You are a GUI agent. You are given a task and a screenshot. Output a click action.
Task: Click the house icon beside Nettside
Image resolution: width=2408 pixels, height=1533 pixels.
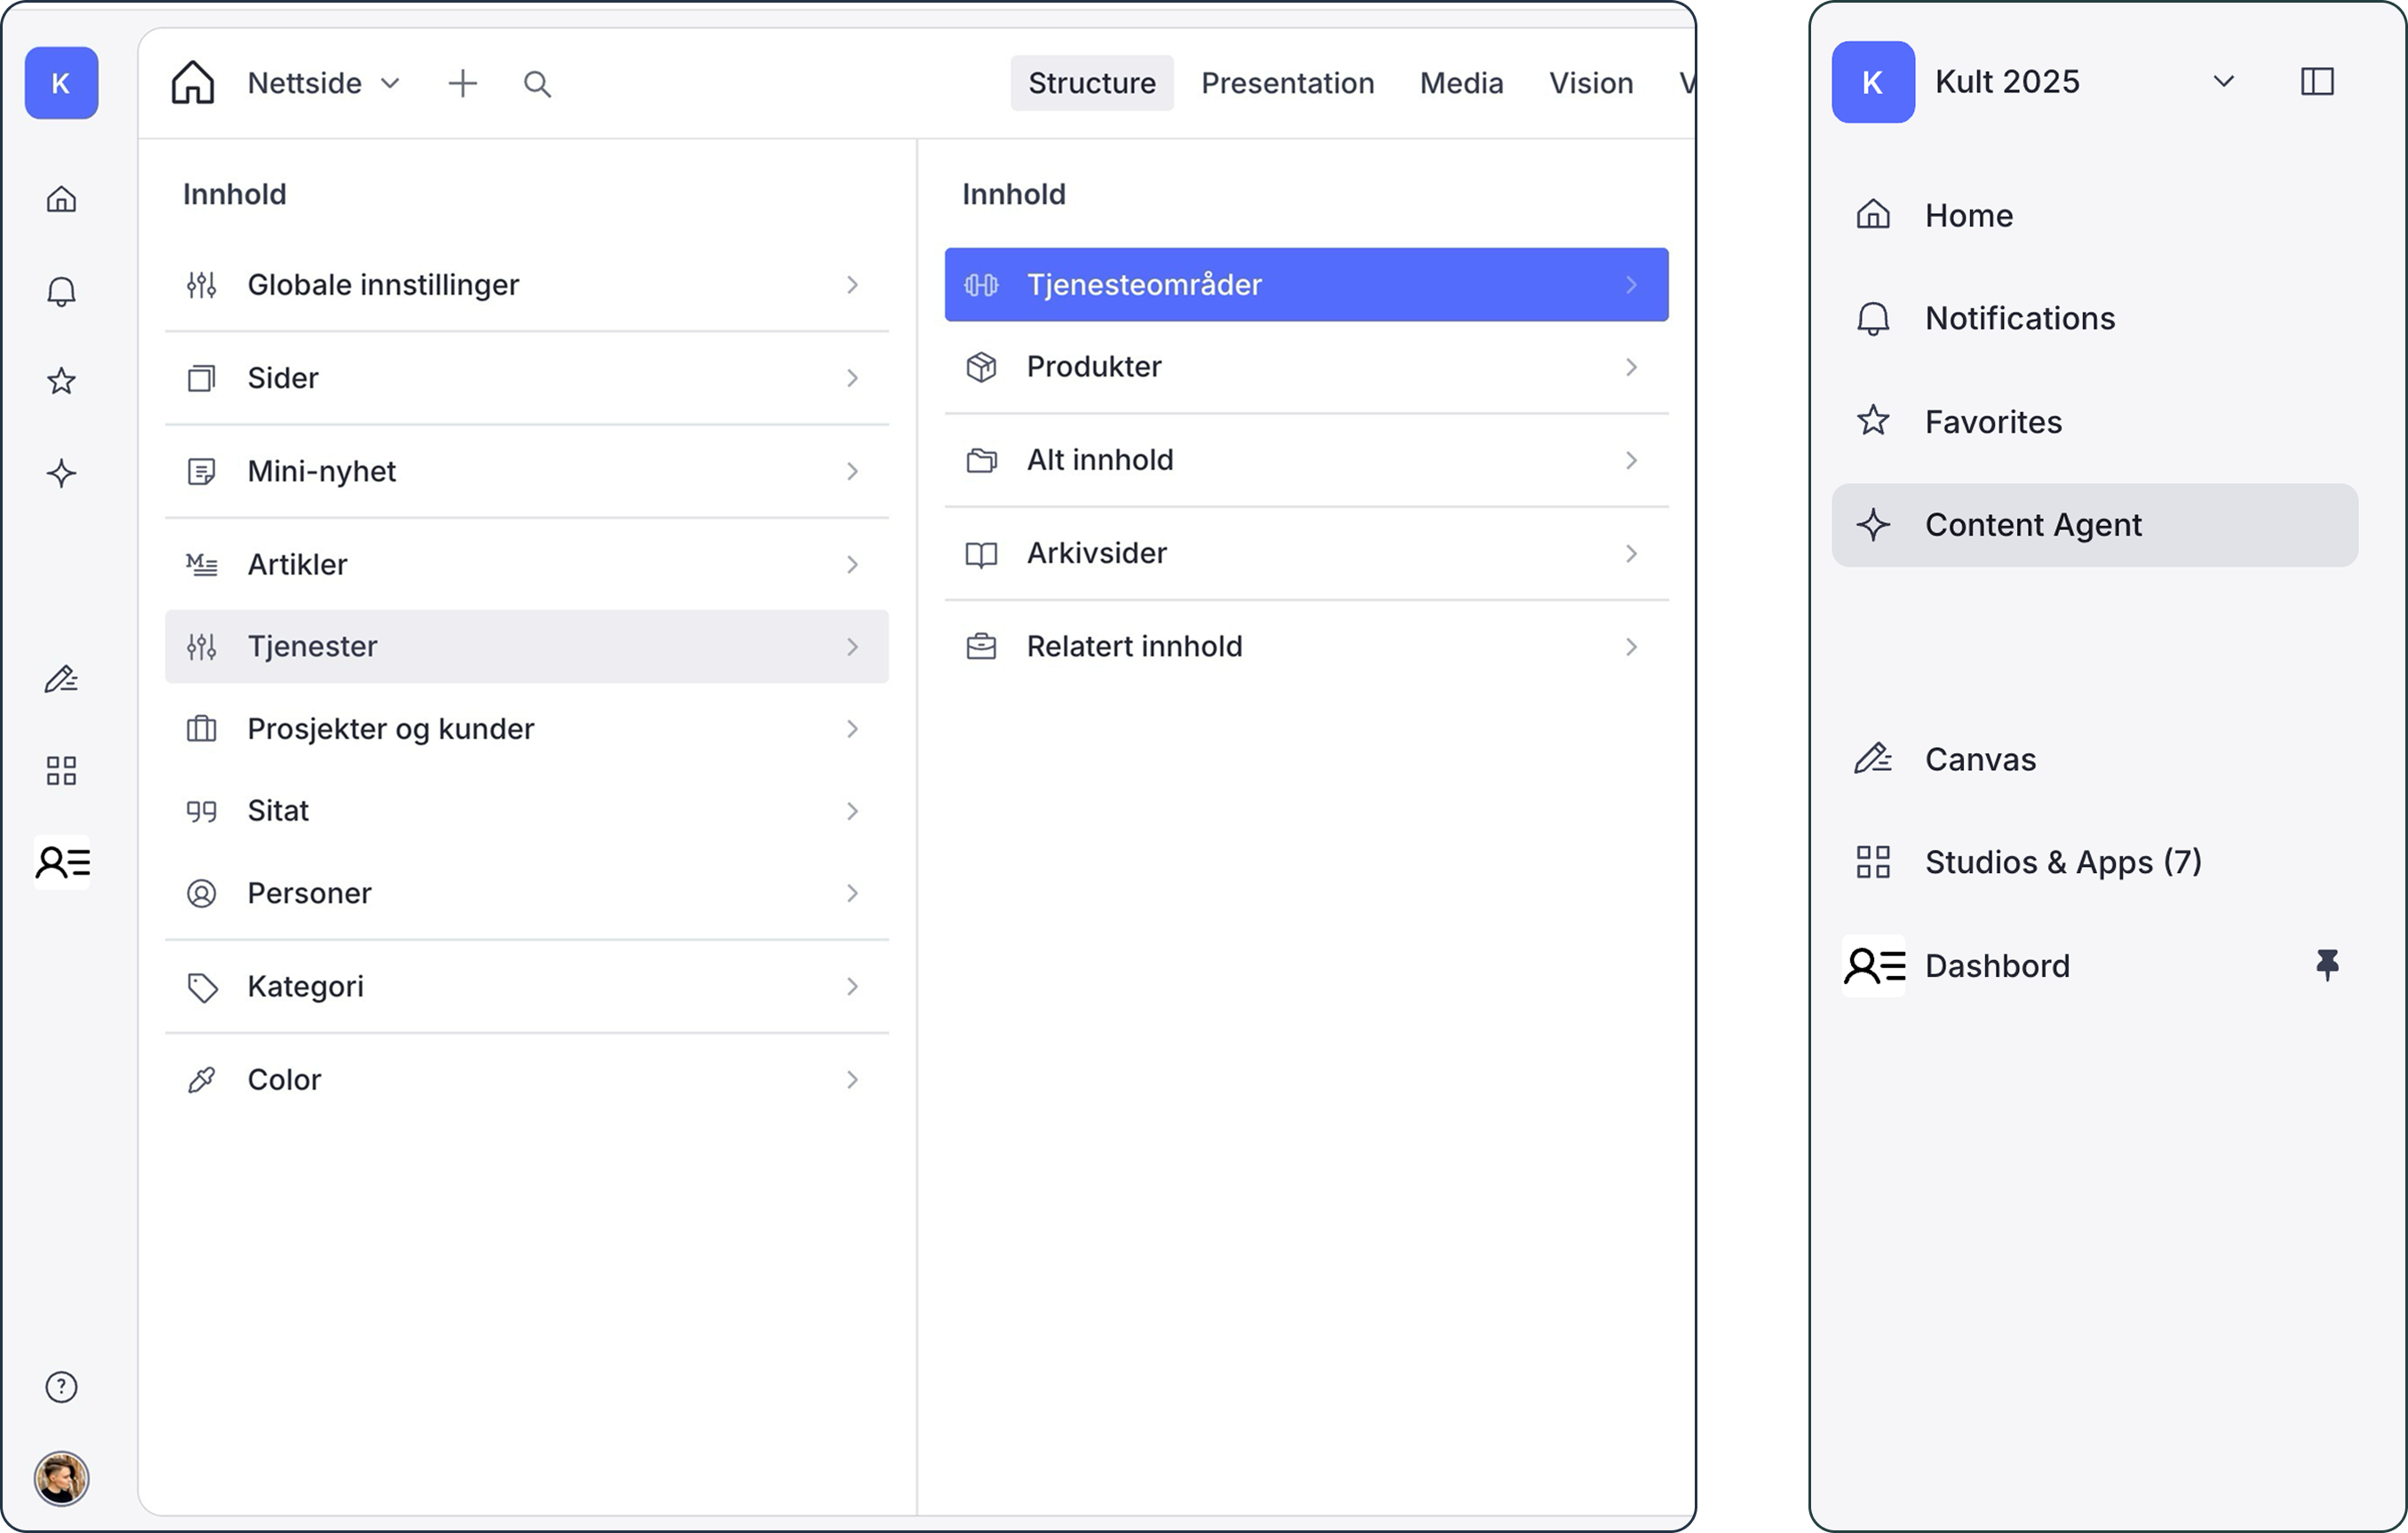(193, 82)
